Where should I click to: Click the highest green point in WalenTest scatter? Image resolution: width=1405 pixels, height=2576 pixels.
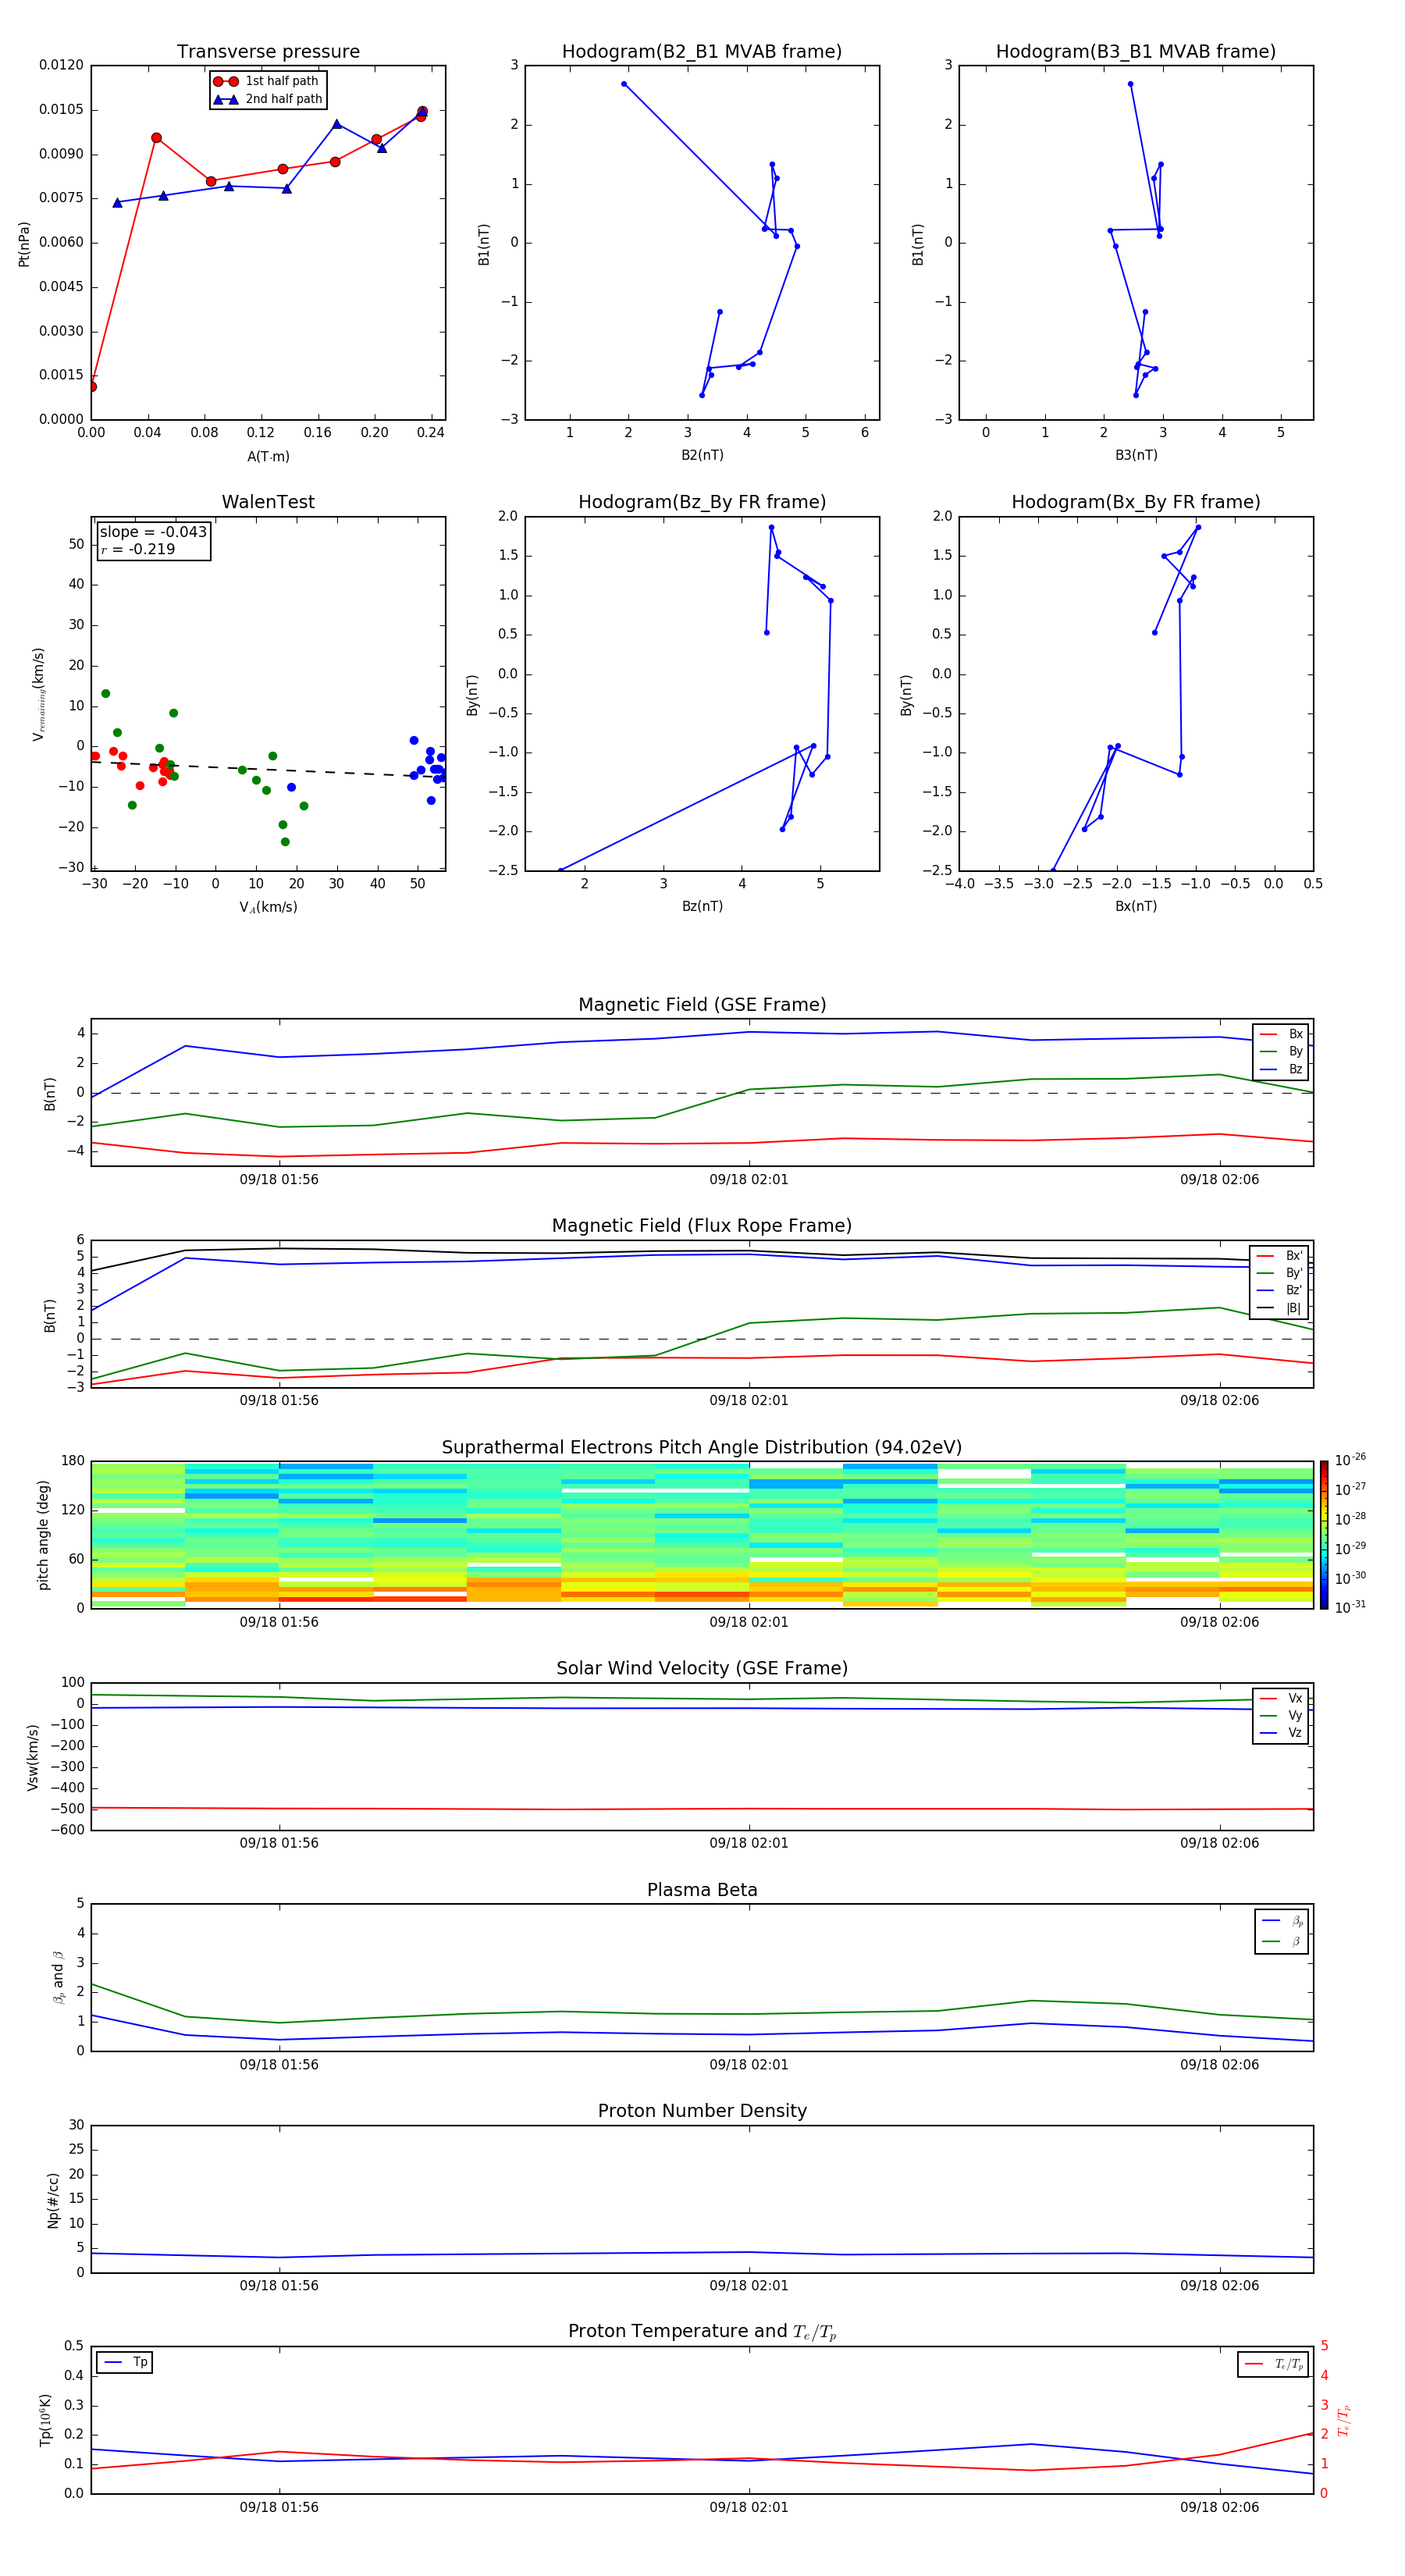105,694
